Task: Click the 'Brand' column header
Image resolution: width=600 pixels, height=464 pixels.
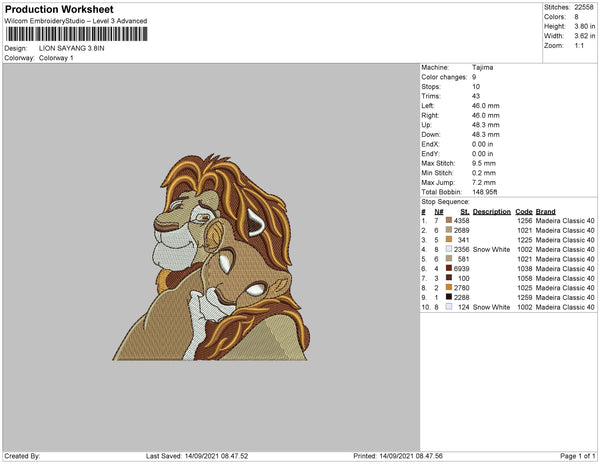Action: point(545,212)
